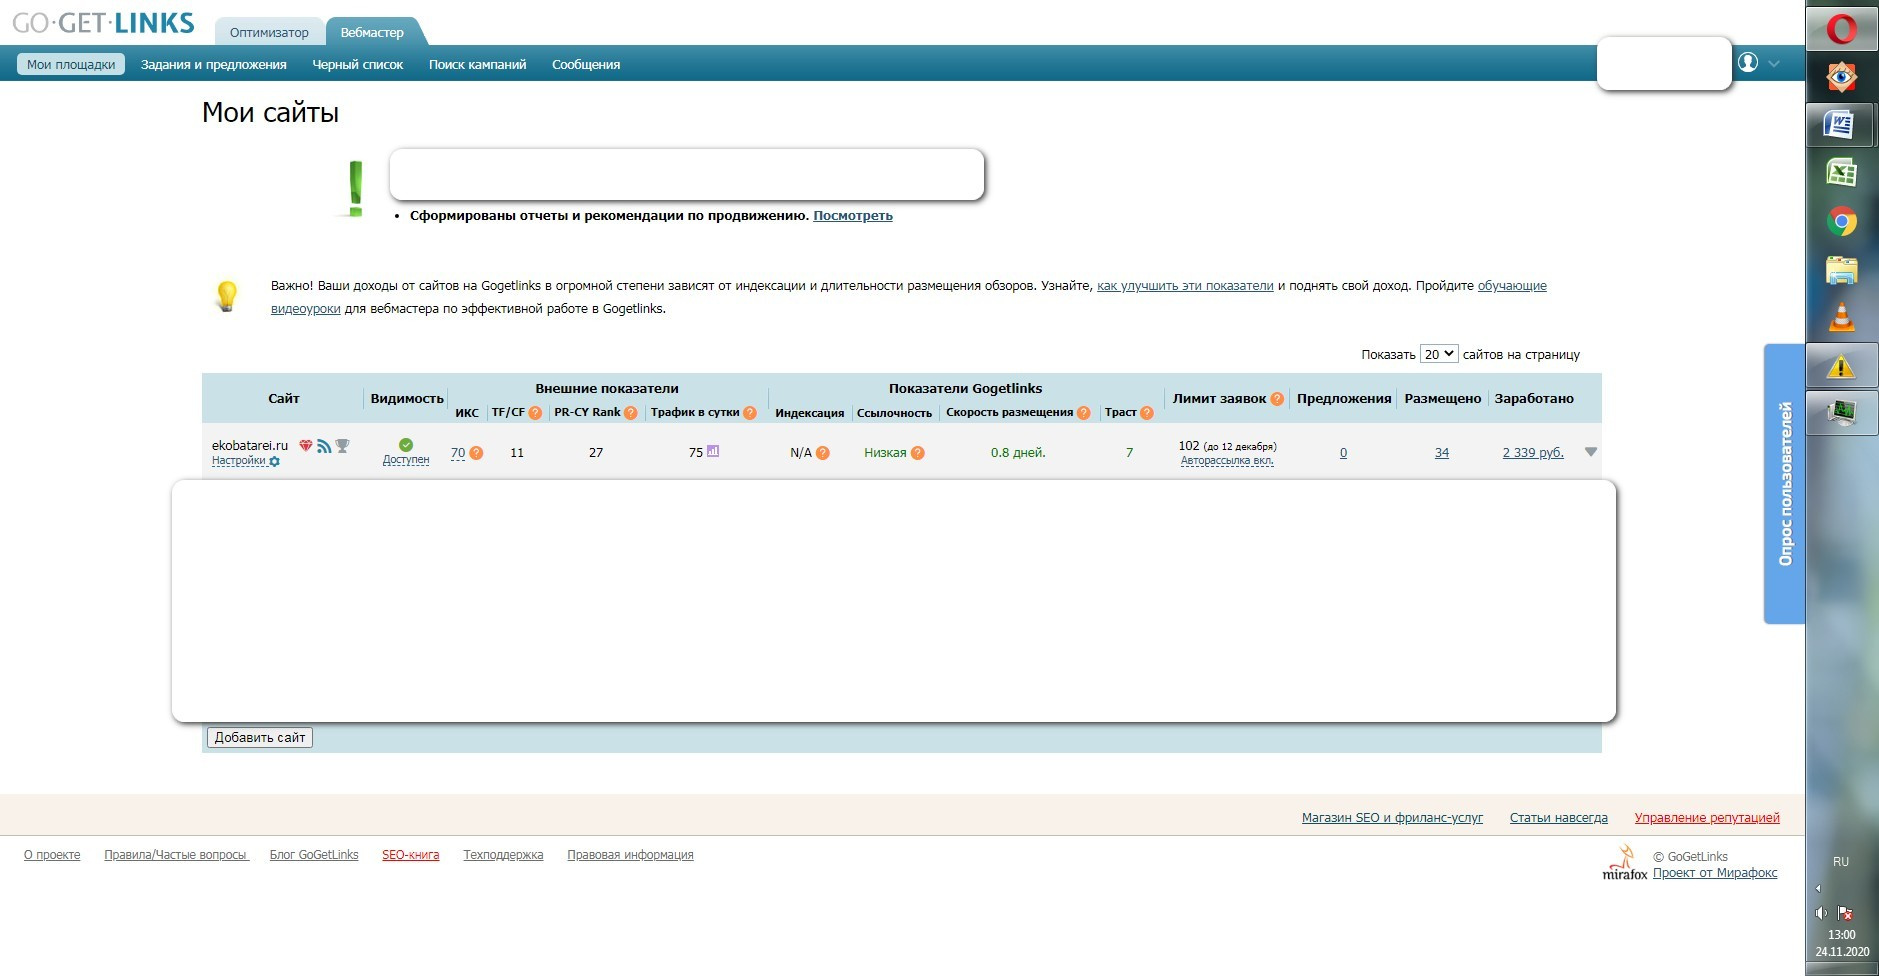Open the Опрос пользователей side tab
The height and width of the screenshot is (976, 1879).
[1784, 484]
